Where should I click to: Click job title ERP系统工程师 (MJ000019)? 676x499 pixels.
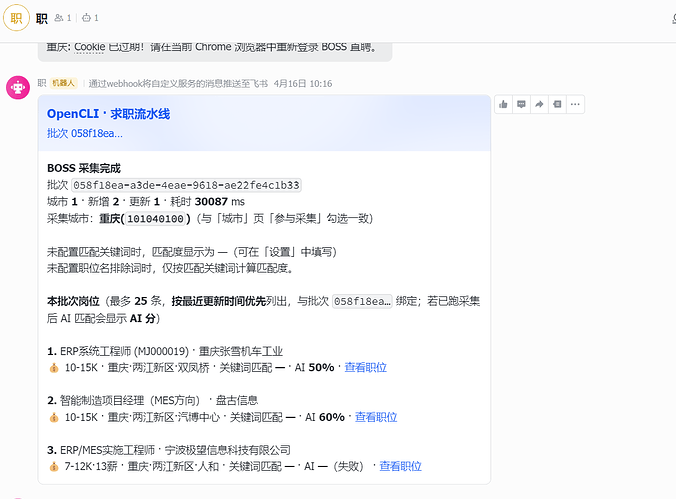[x=124, y=351]
